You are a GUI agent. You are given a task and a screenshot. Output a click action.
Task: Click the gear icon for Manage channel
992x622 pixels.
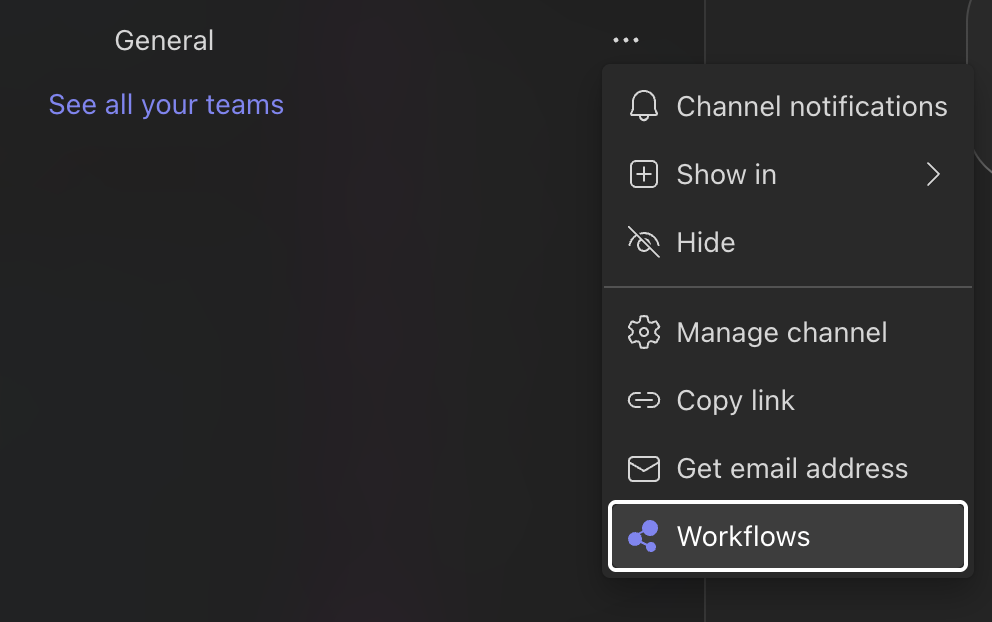pyautogui.click(x=643, y=332)
